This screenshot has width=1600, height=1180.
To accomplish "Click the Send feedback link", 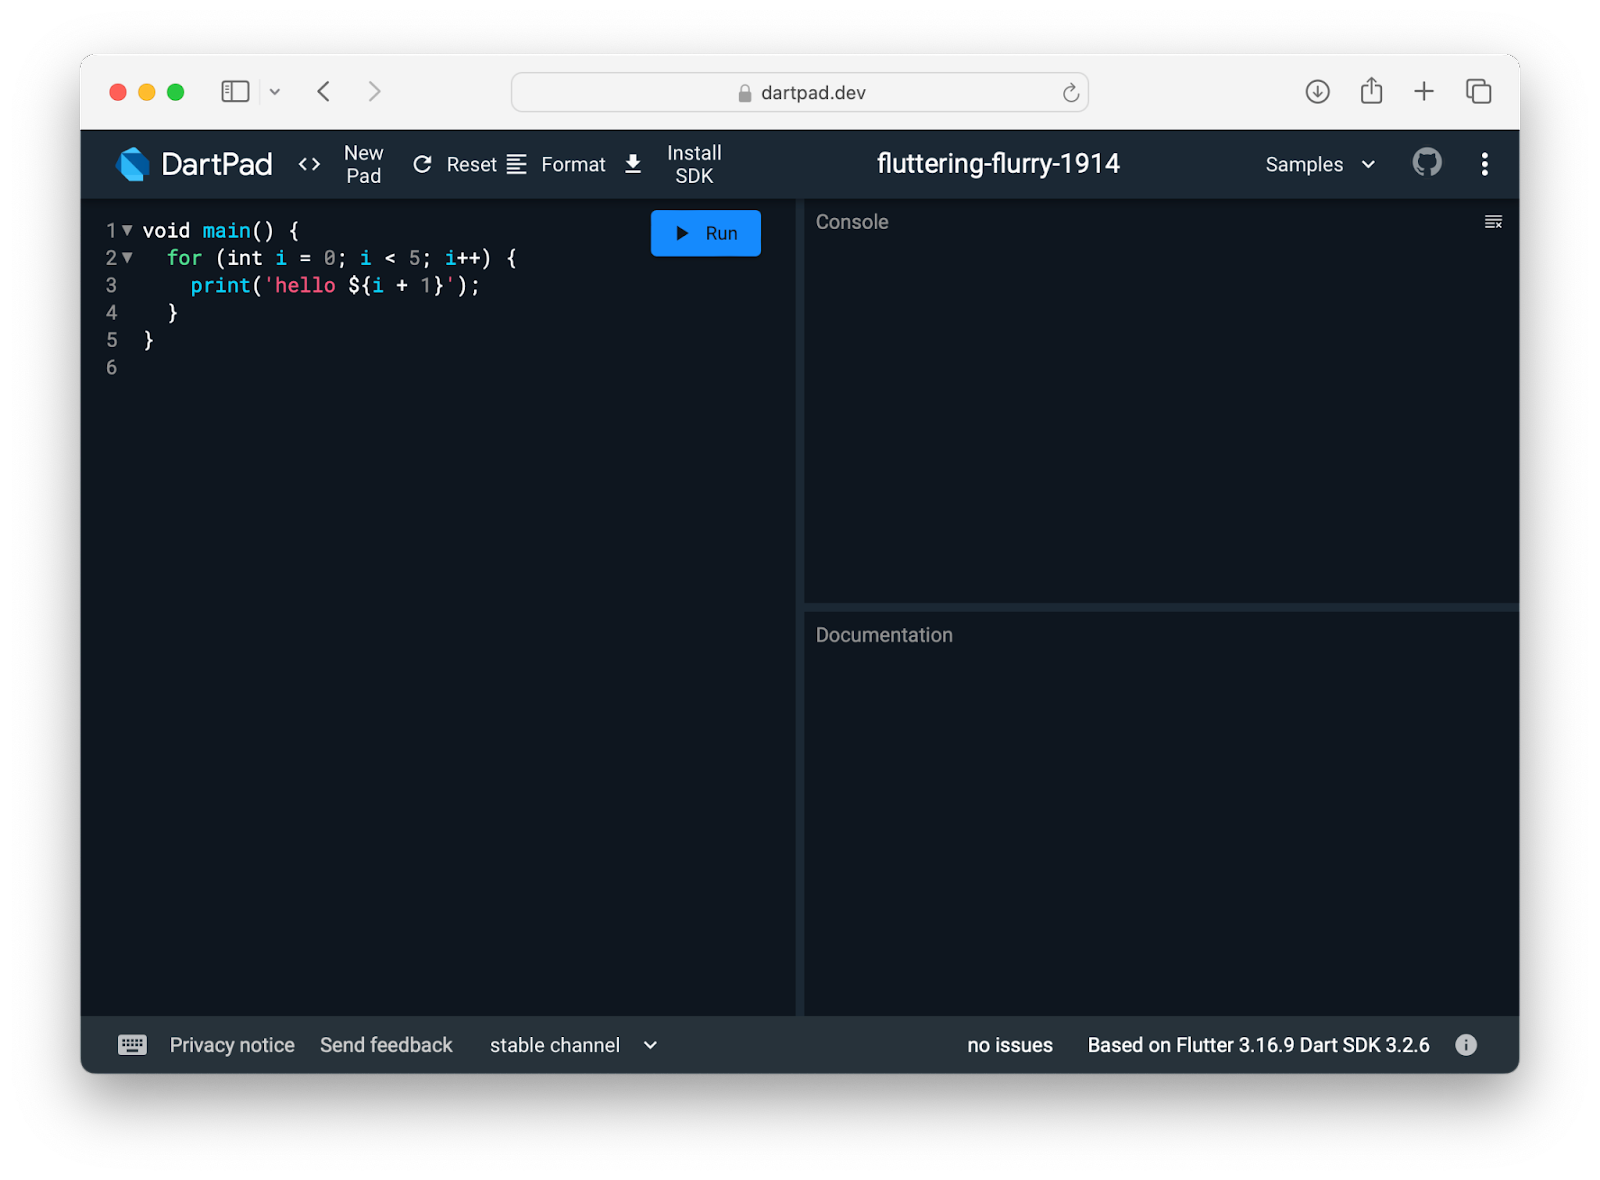I will tap(386, 1044).
